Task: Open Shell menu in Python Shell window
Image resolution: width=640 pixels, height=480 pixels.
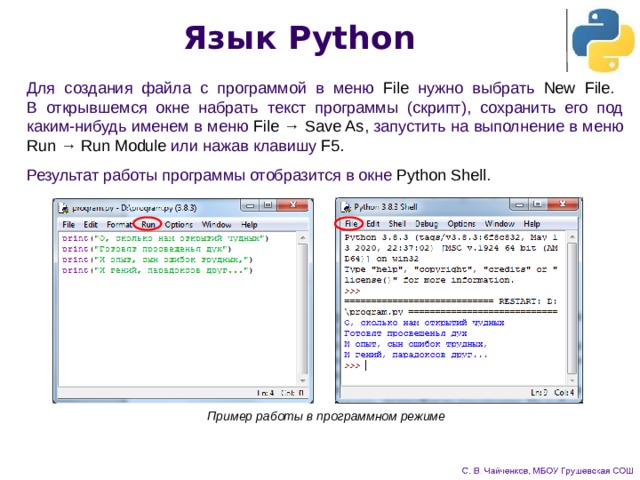Action: (397, 224)
